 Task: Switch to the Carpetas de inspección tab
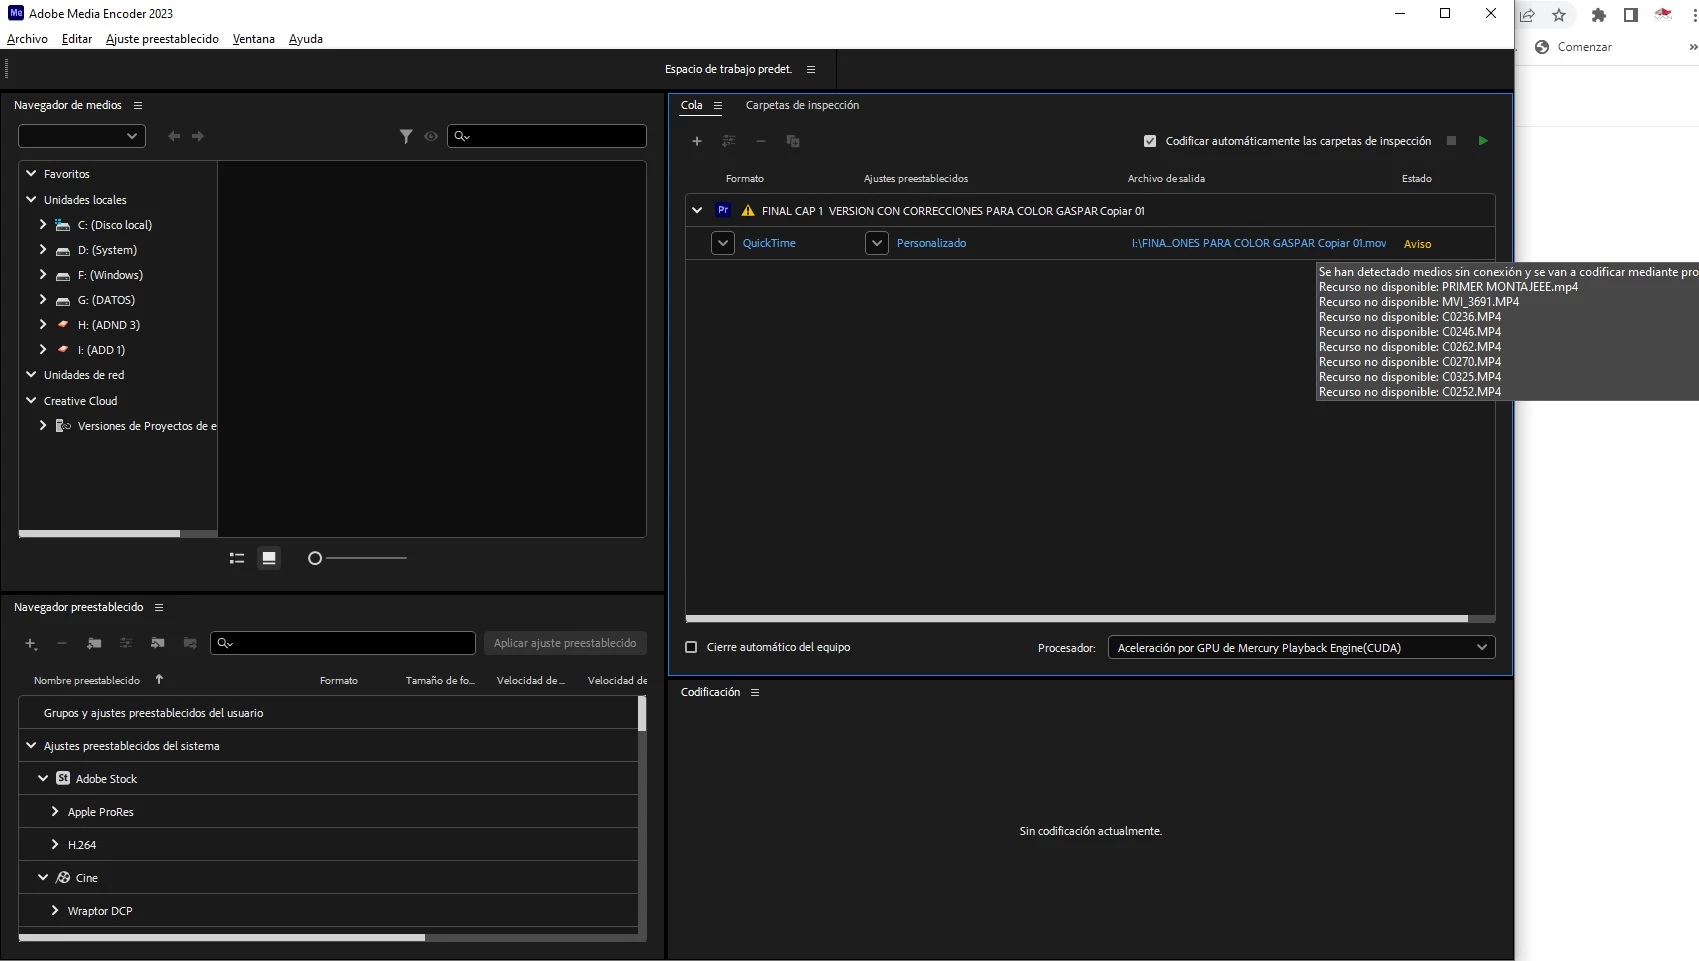(x=802, y=105)
